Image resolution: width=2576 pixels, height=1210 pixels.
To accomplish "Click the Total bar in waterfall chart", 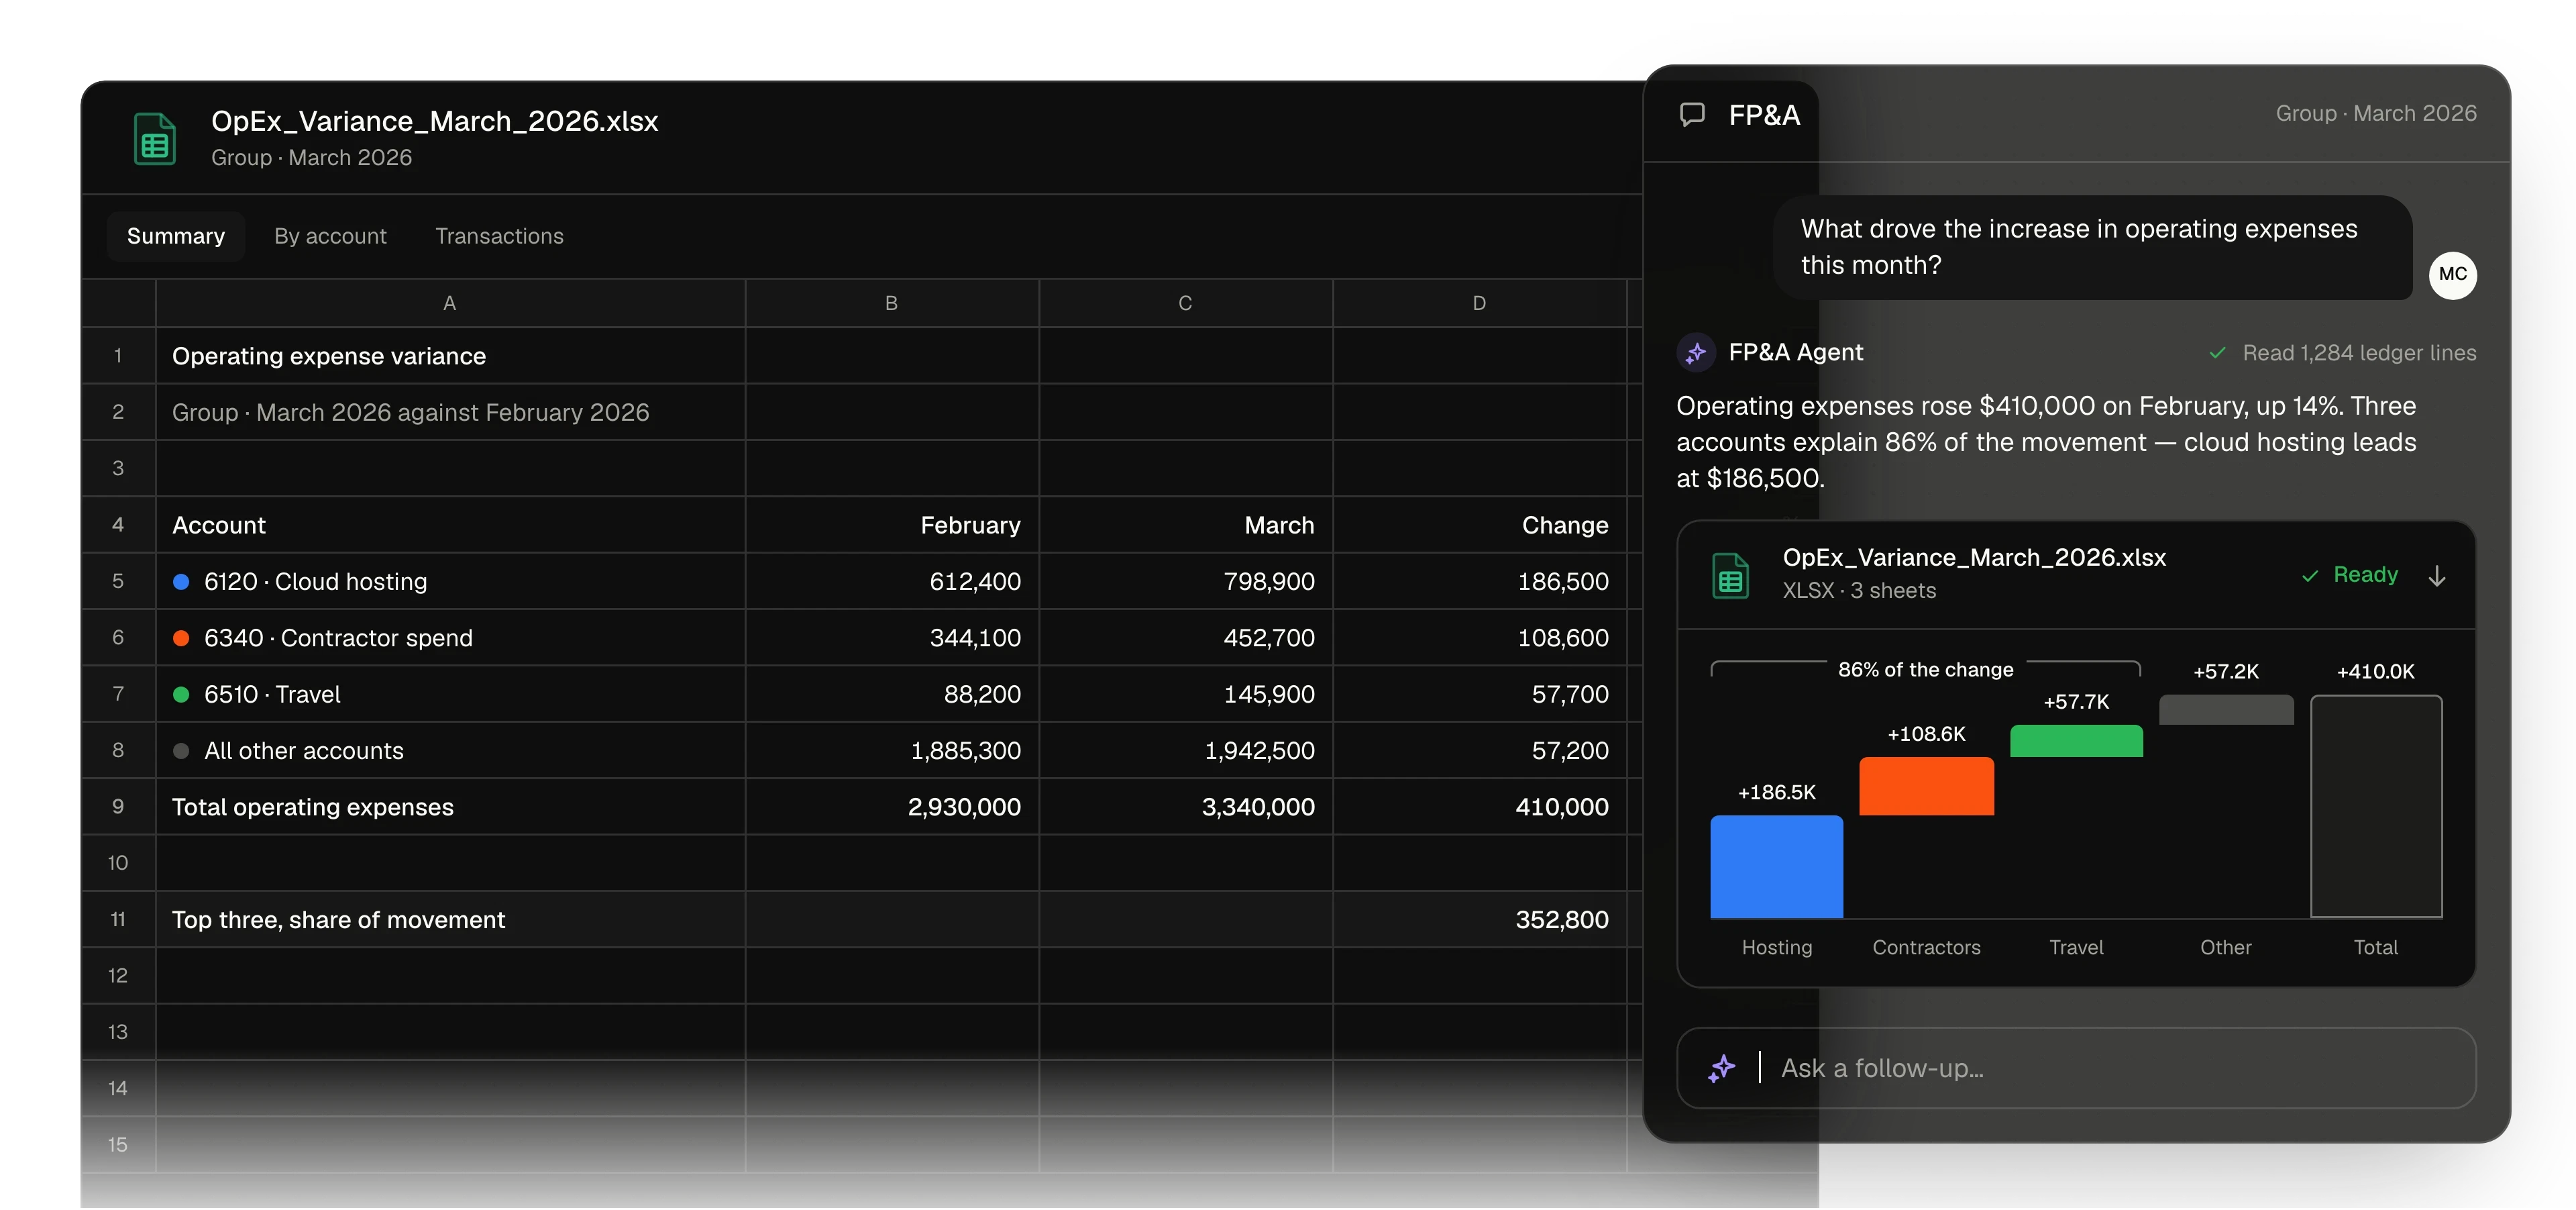I will (2376, 806).
